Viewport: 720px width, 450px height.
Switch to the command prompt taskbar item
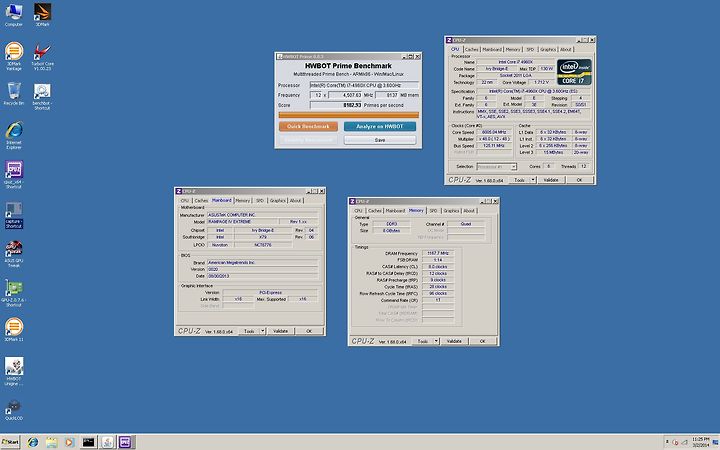pyautogui.click(x=88, y=442)
